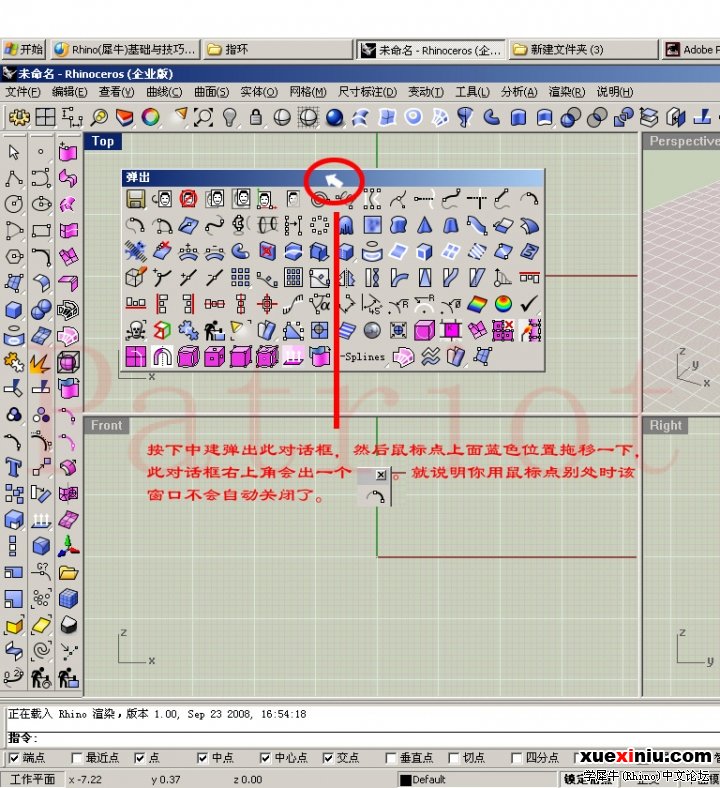Switch to the 指环 folder on taskbar
This screenshot has height=788, width=720.
click(278, 49)
